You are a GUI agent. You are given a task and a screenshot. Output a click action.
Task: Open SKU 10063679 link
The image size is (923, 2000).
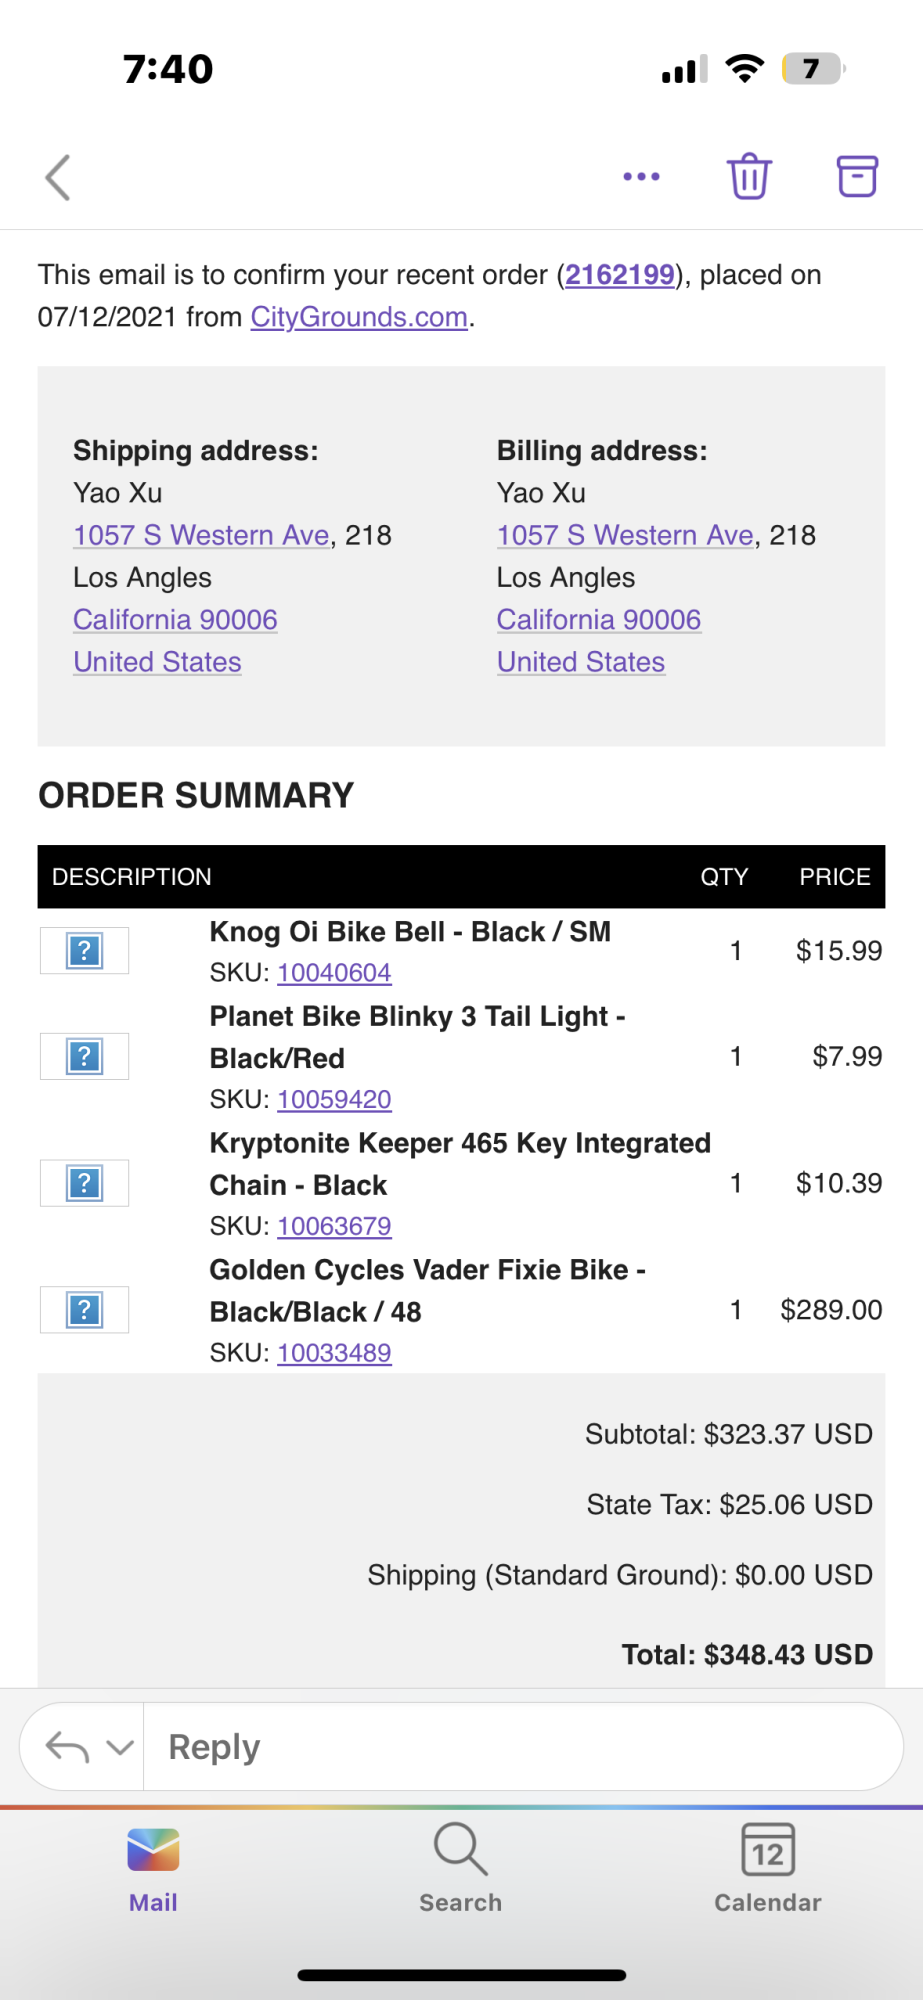[334, 1226]
